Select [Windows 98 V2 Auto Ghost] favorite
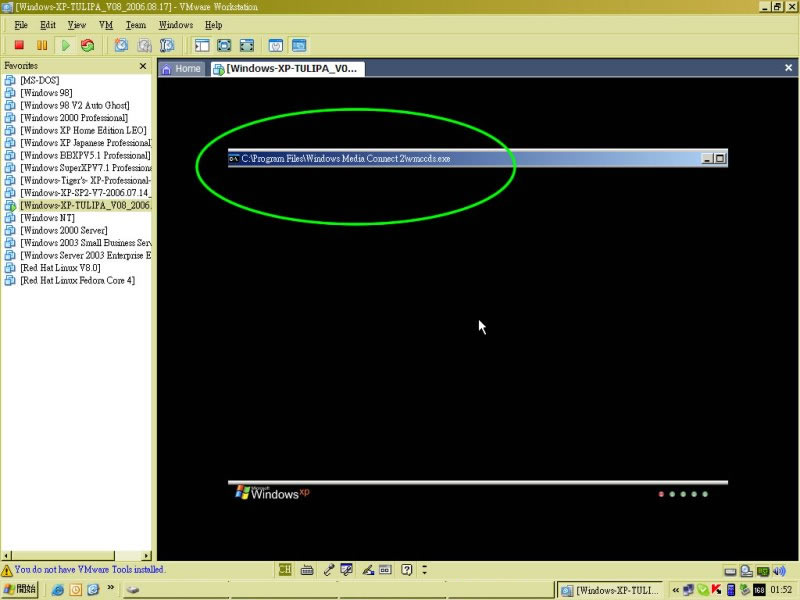The width and height of the screenshot is (800, 600). (74, 105)
